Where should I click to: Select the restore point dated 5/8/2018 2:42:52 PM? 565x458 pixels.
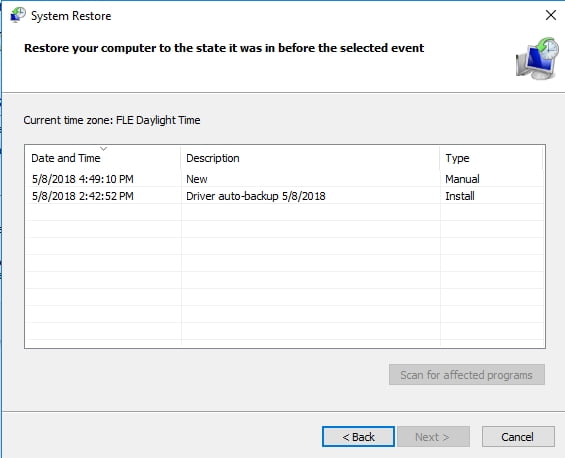284,196
